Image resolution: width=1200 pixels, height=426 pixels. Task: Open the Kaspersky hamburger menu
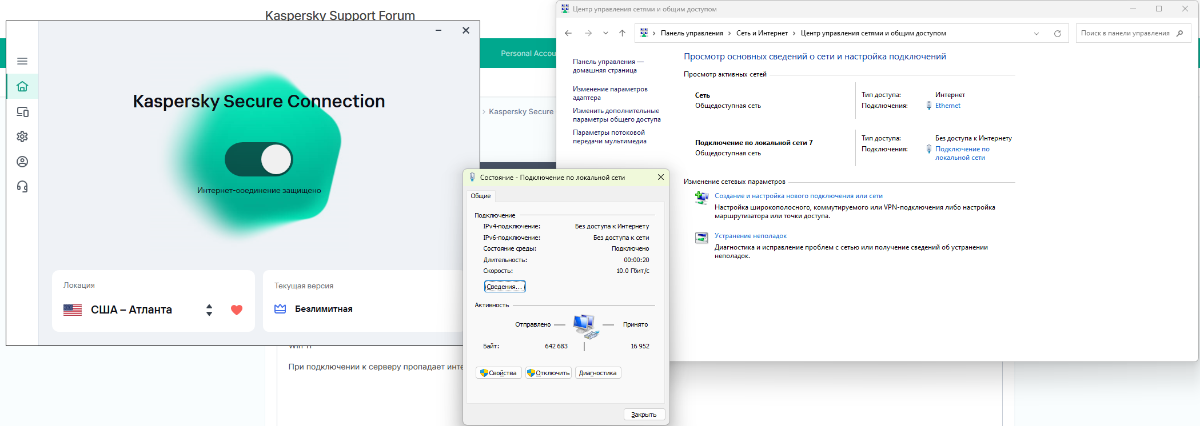[22, 62]
